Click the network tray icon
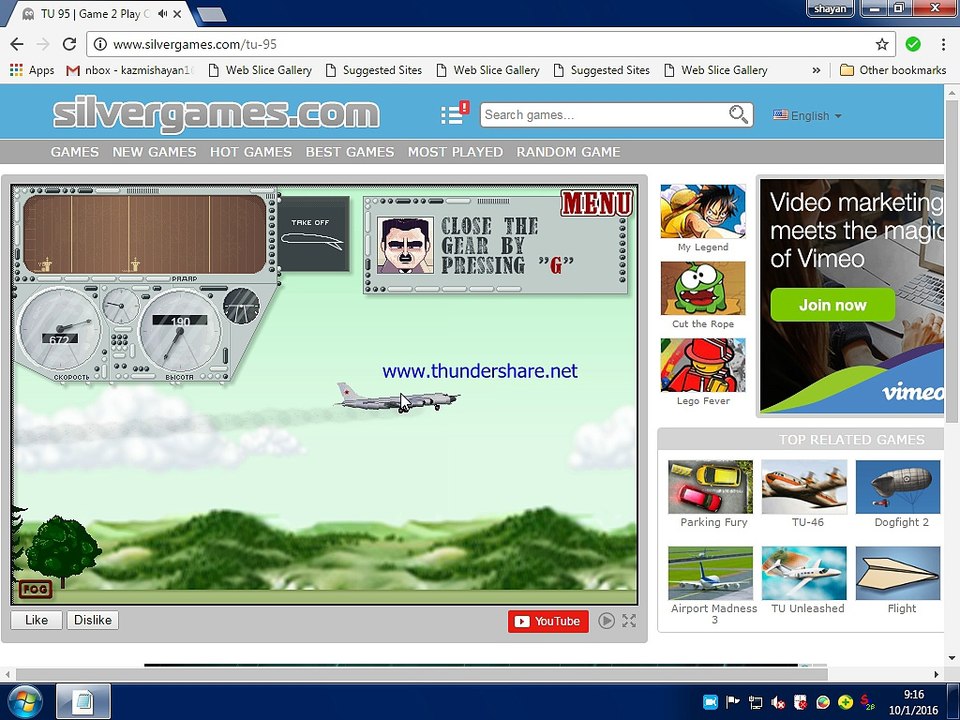 click(756, 702)
